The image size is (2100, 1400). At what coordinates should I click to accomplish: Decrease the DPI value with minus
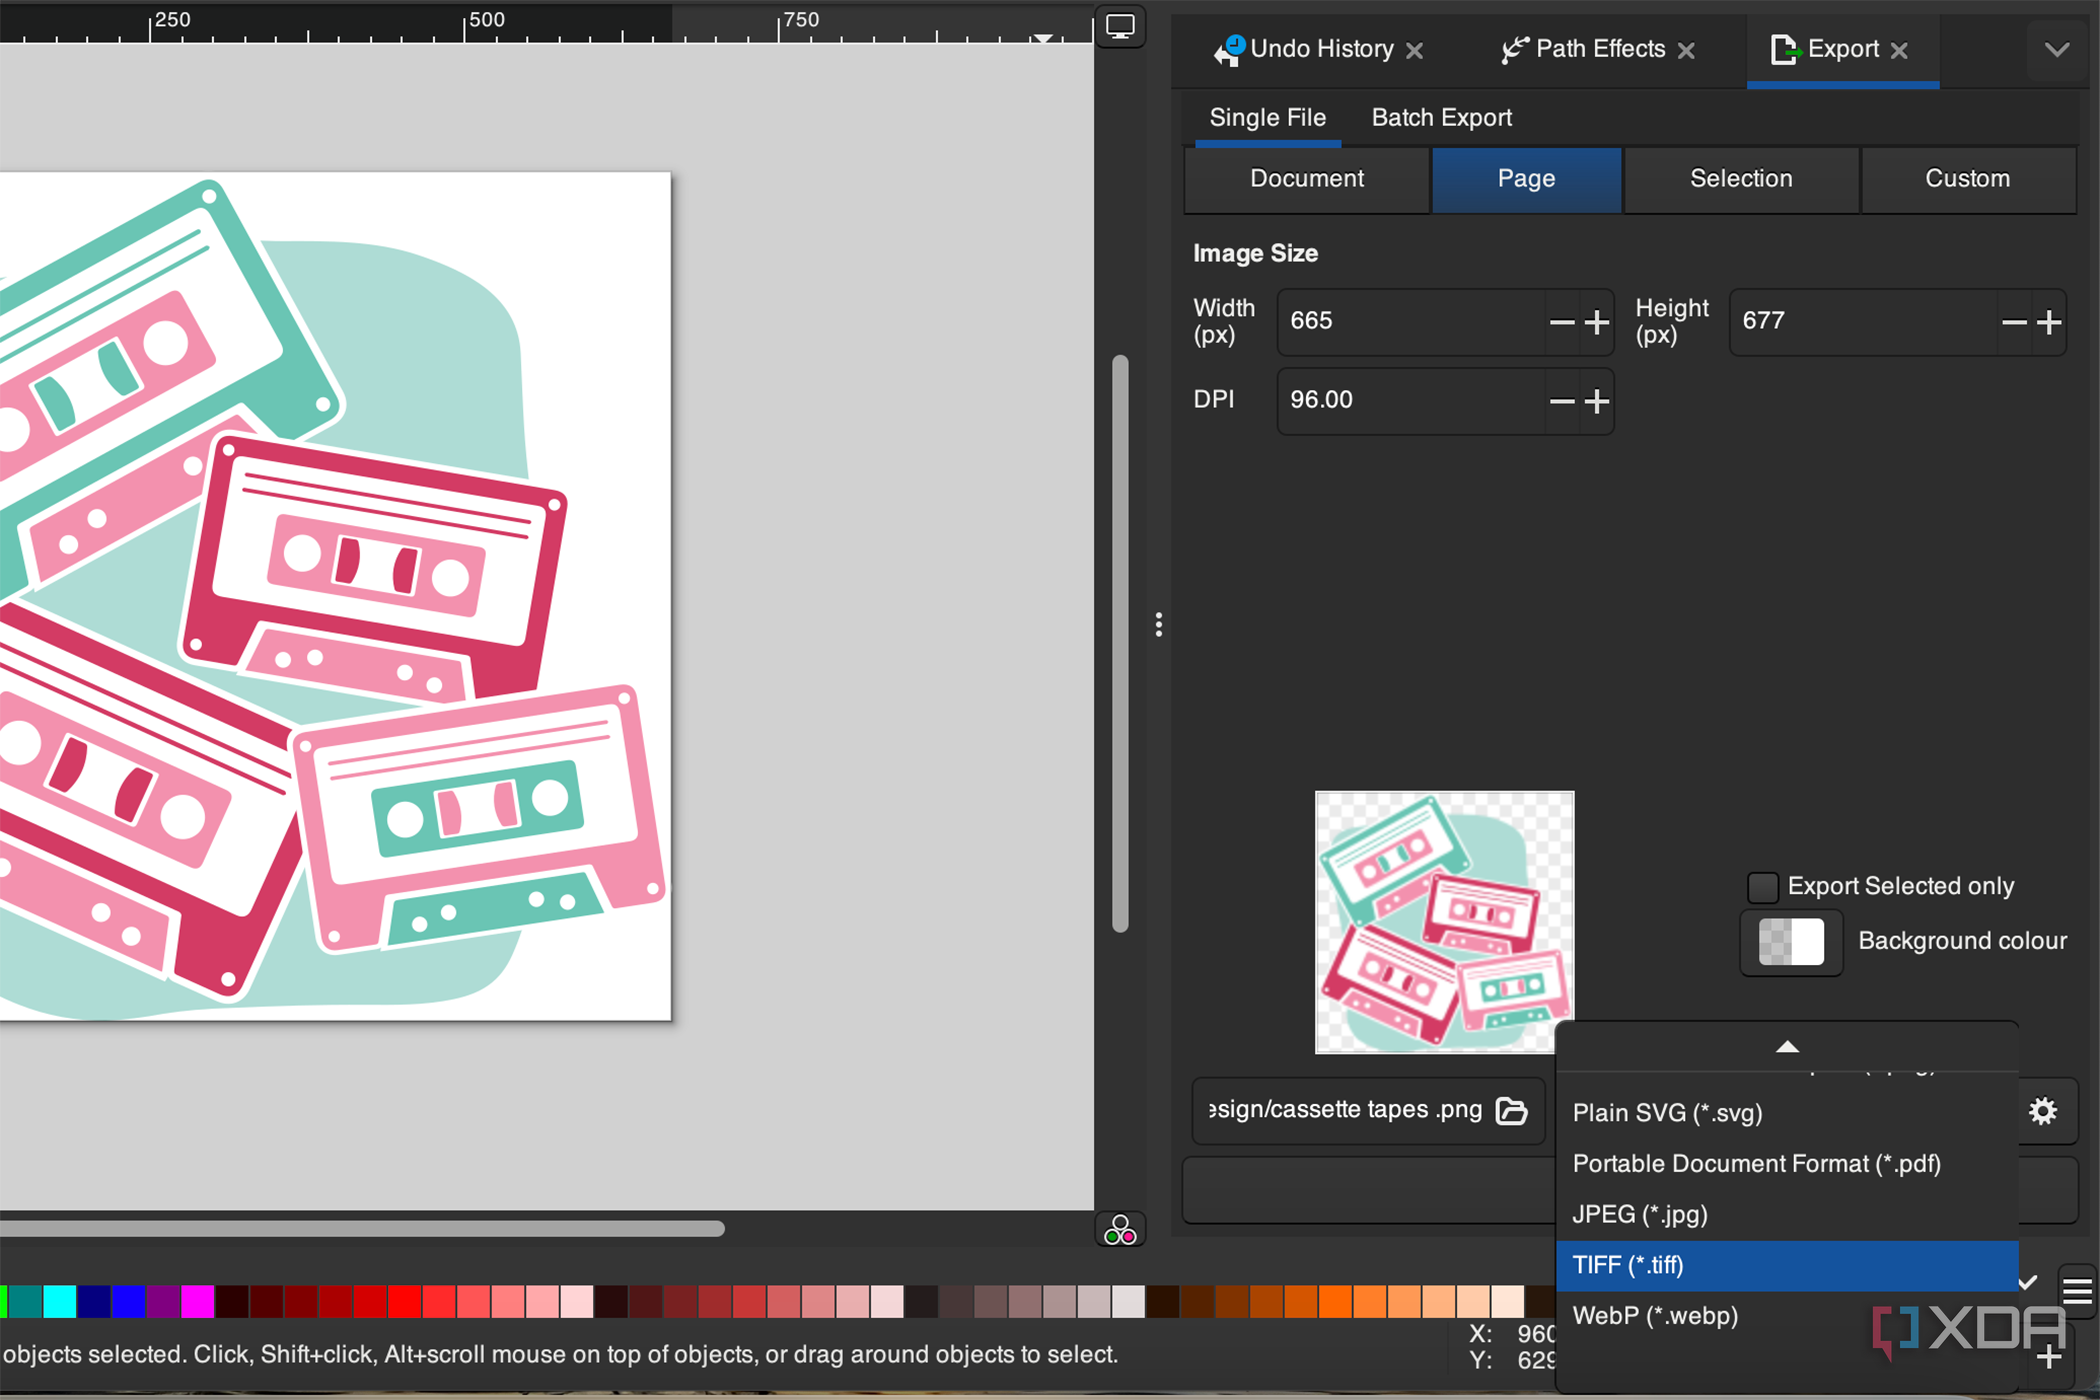click(x=1561, y=401)
